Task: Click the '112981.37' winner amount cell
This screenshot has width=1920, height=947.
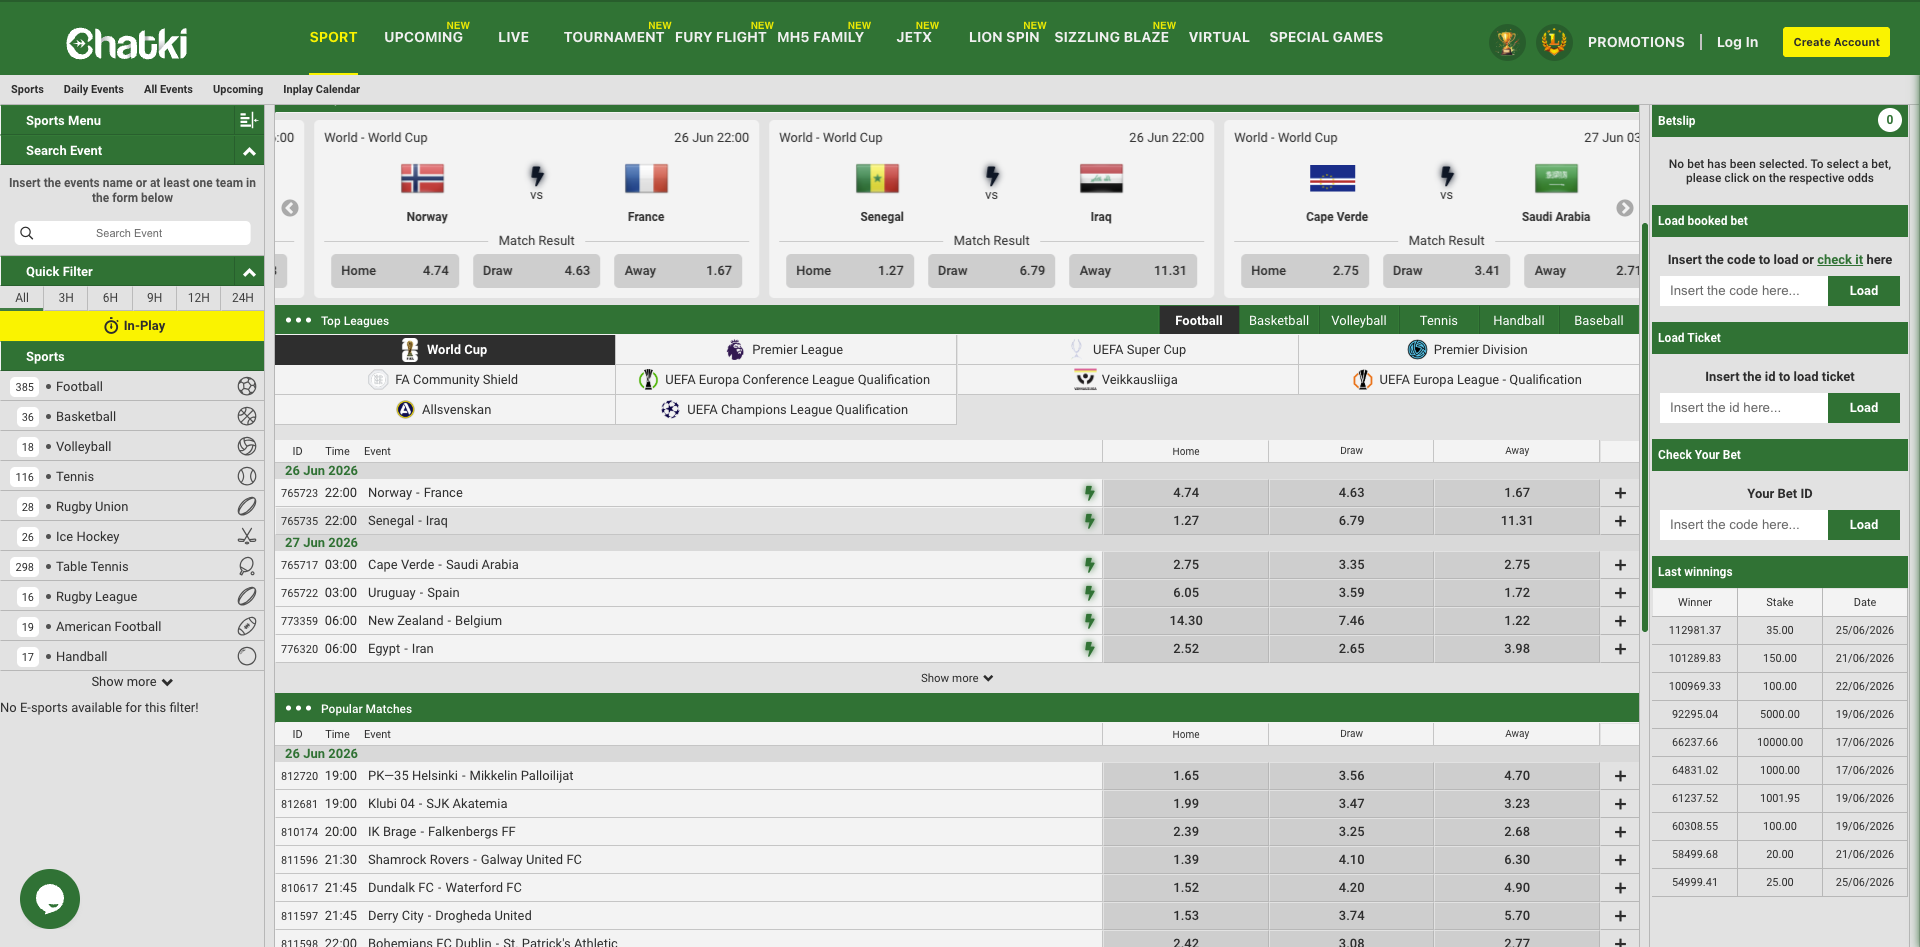Action: (x=1694, y=630)
